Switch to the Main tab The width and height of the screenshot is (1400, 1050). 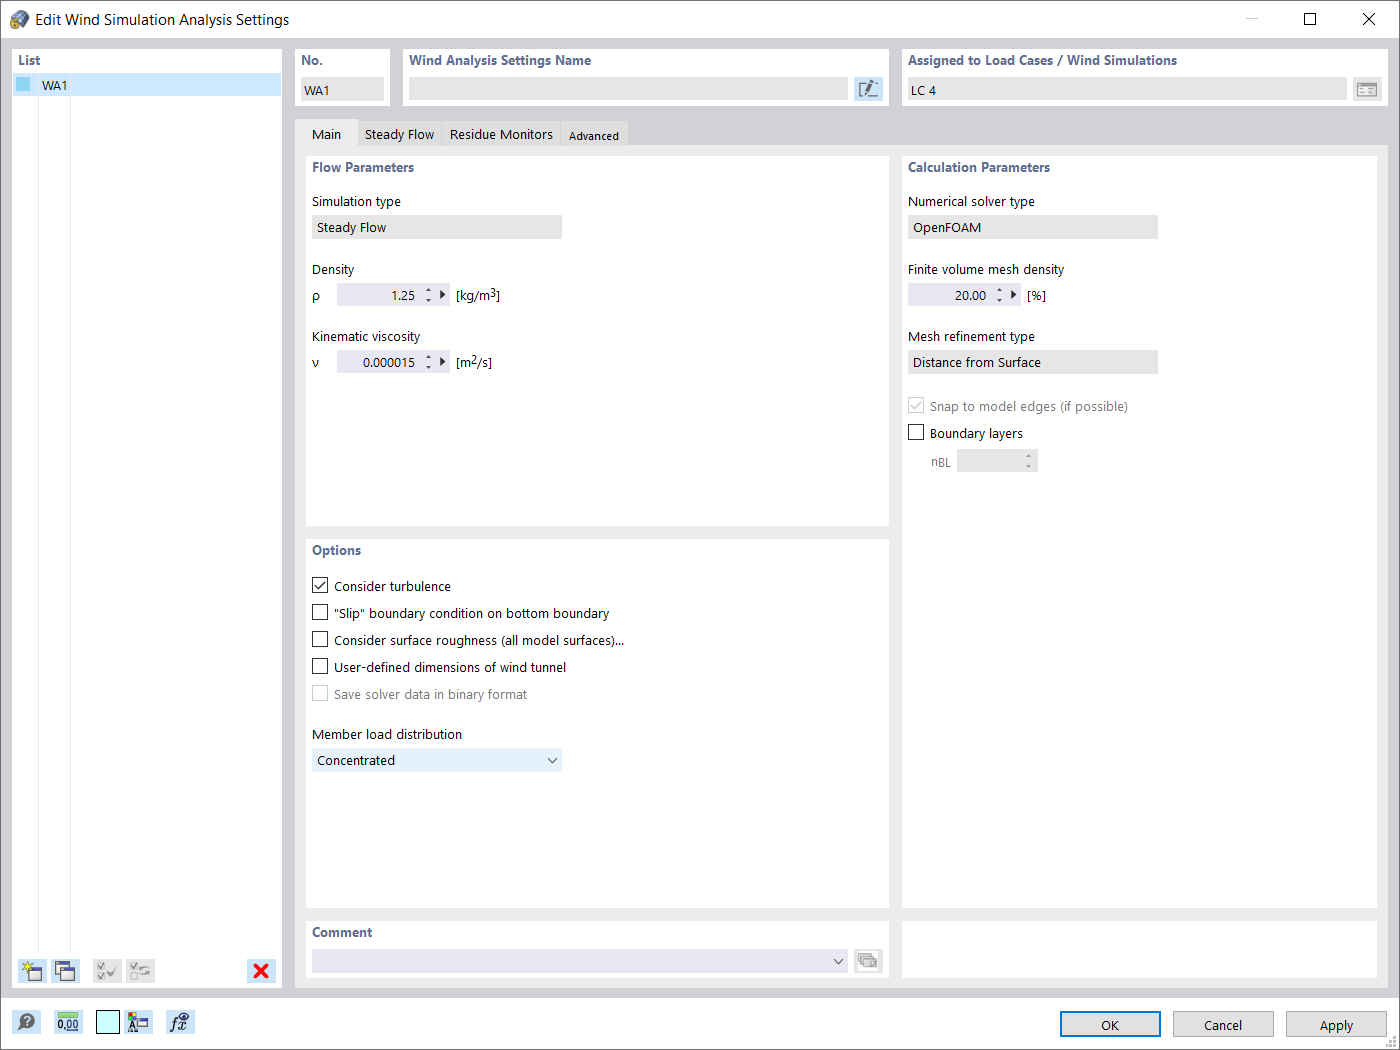pyautogui.click(x=326, y=134)
